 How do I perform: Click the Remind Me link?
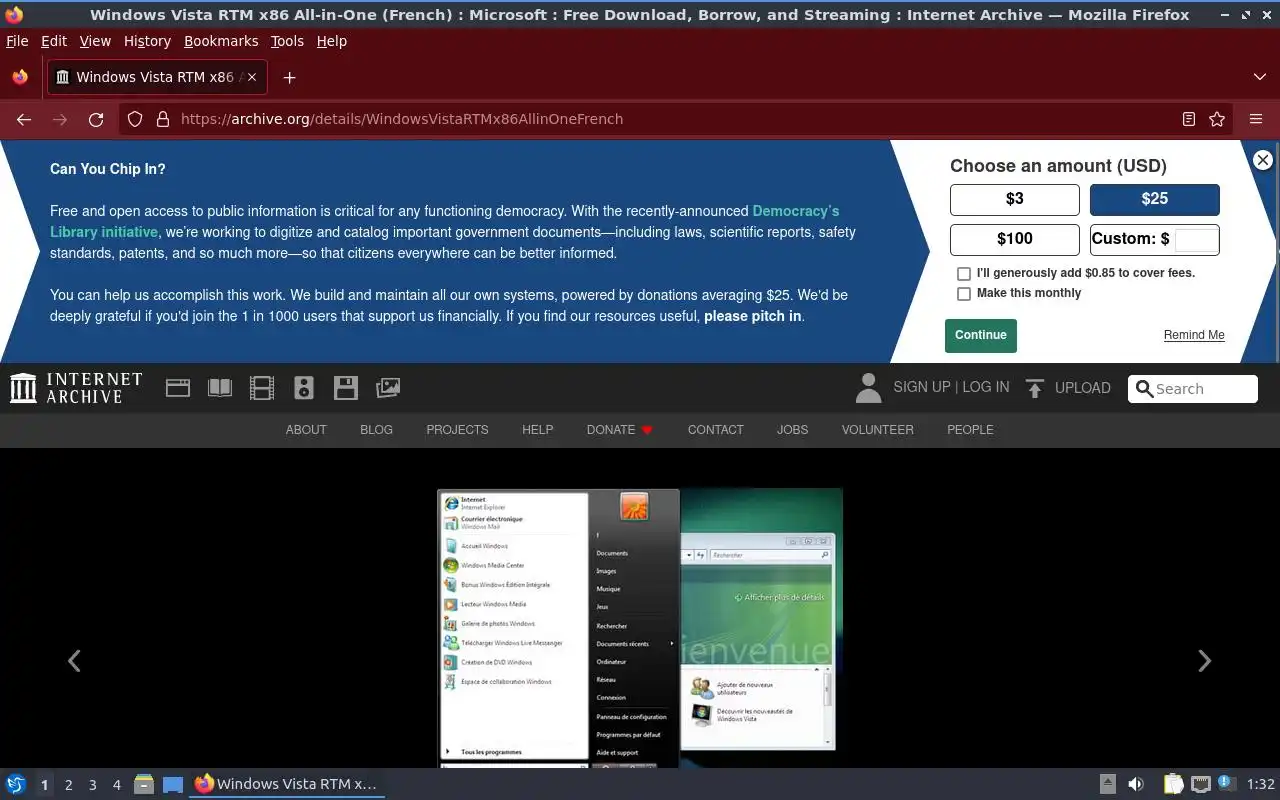[x=1194, y=335]
